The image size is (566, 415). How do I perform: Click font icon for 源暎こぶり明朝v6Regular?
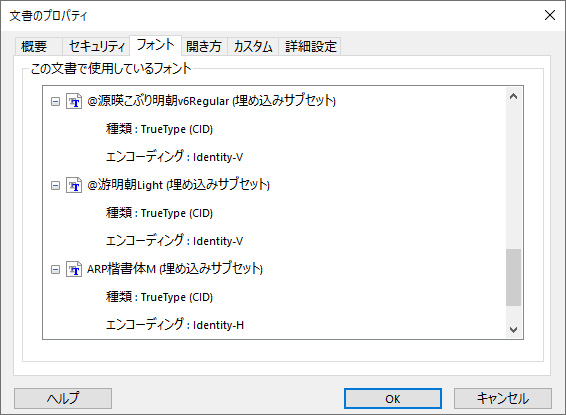pyautogui.click(x=74, y=101)
